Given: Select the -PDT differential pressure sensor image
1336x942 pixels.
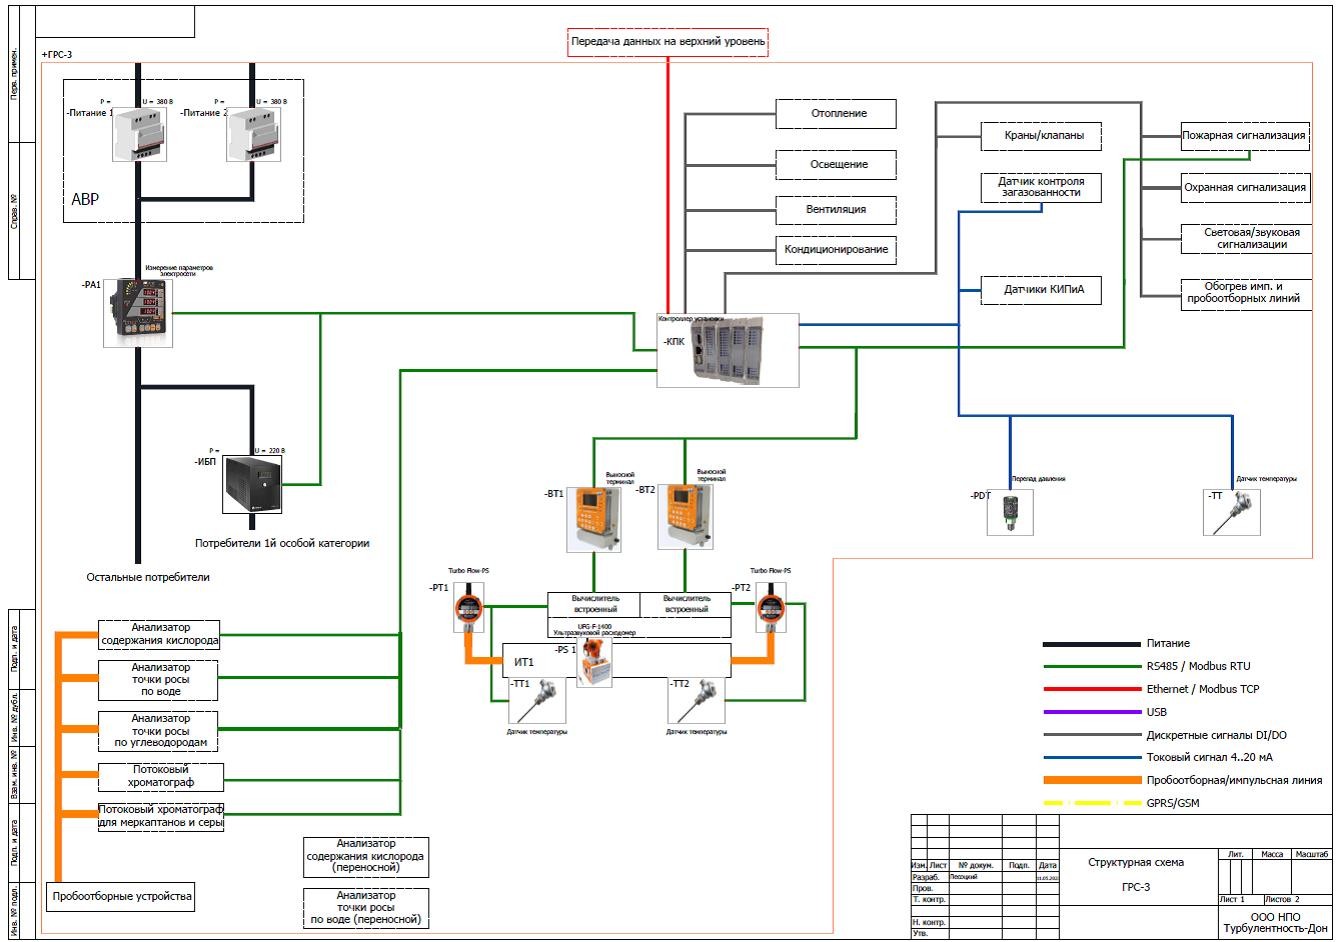Looking at the screenshot, I should (x=1010, y=512).
